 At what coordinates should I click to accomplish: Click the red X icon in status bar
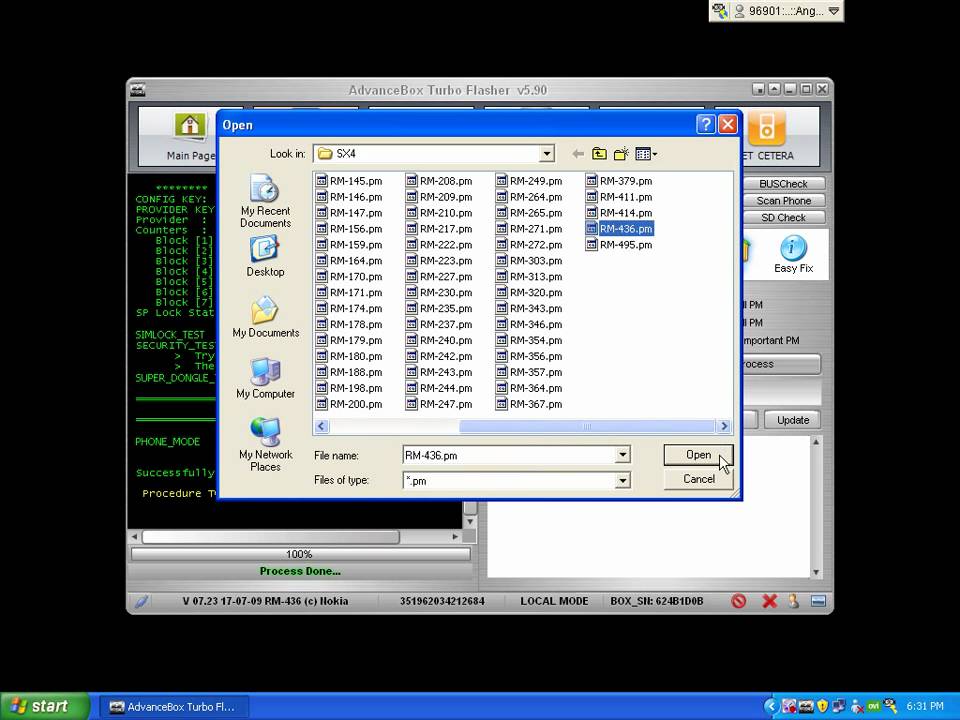pyautogui.click(x=770, y=601)
